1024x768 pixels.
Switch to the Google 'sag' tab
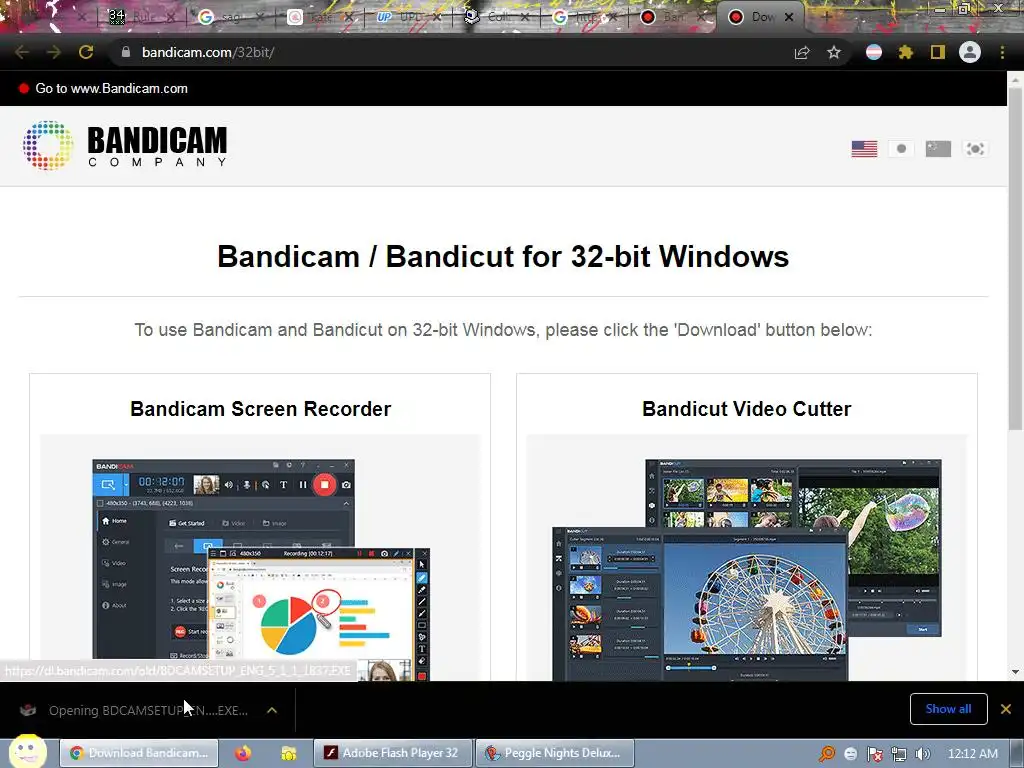click(231, 17)
